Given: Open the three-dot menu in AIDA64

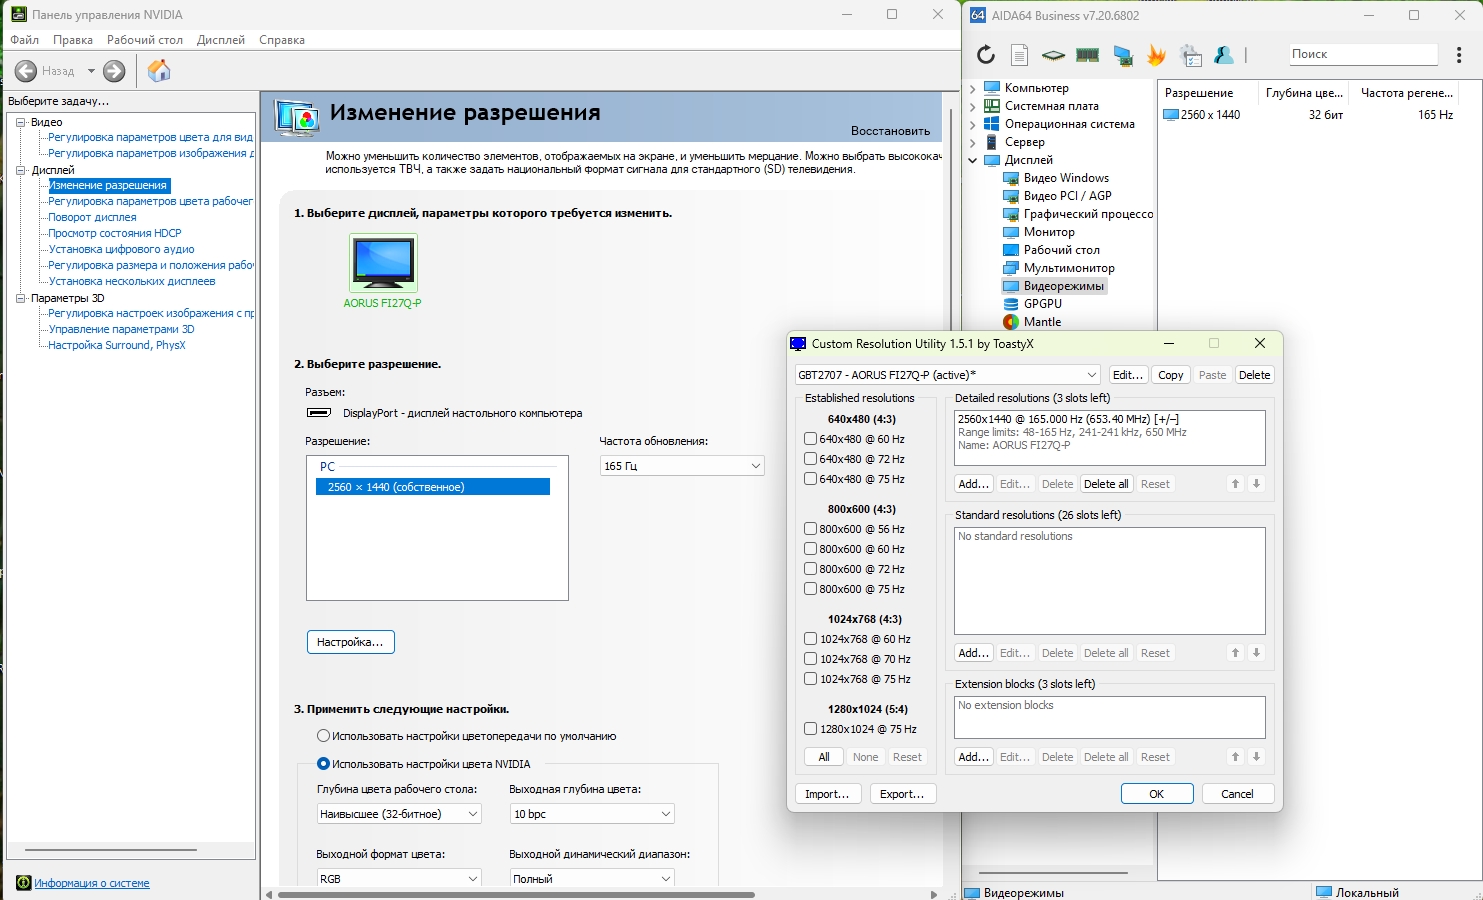Looking at the screenshot, I should tap(1459, 55).
